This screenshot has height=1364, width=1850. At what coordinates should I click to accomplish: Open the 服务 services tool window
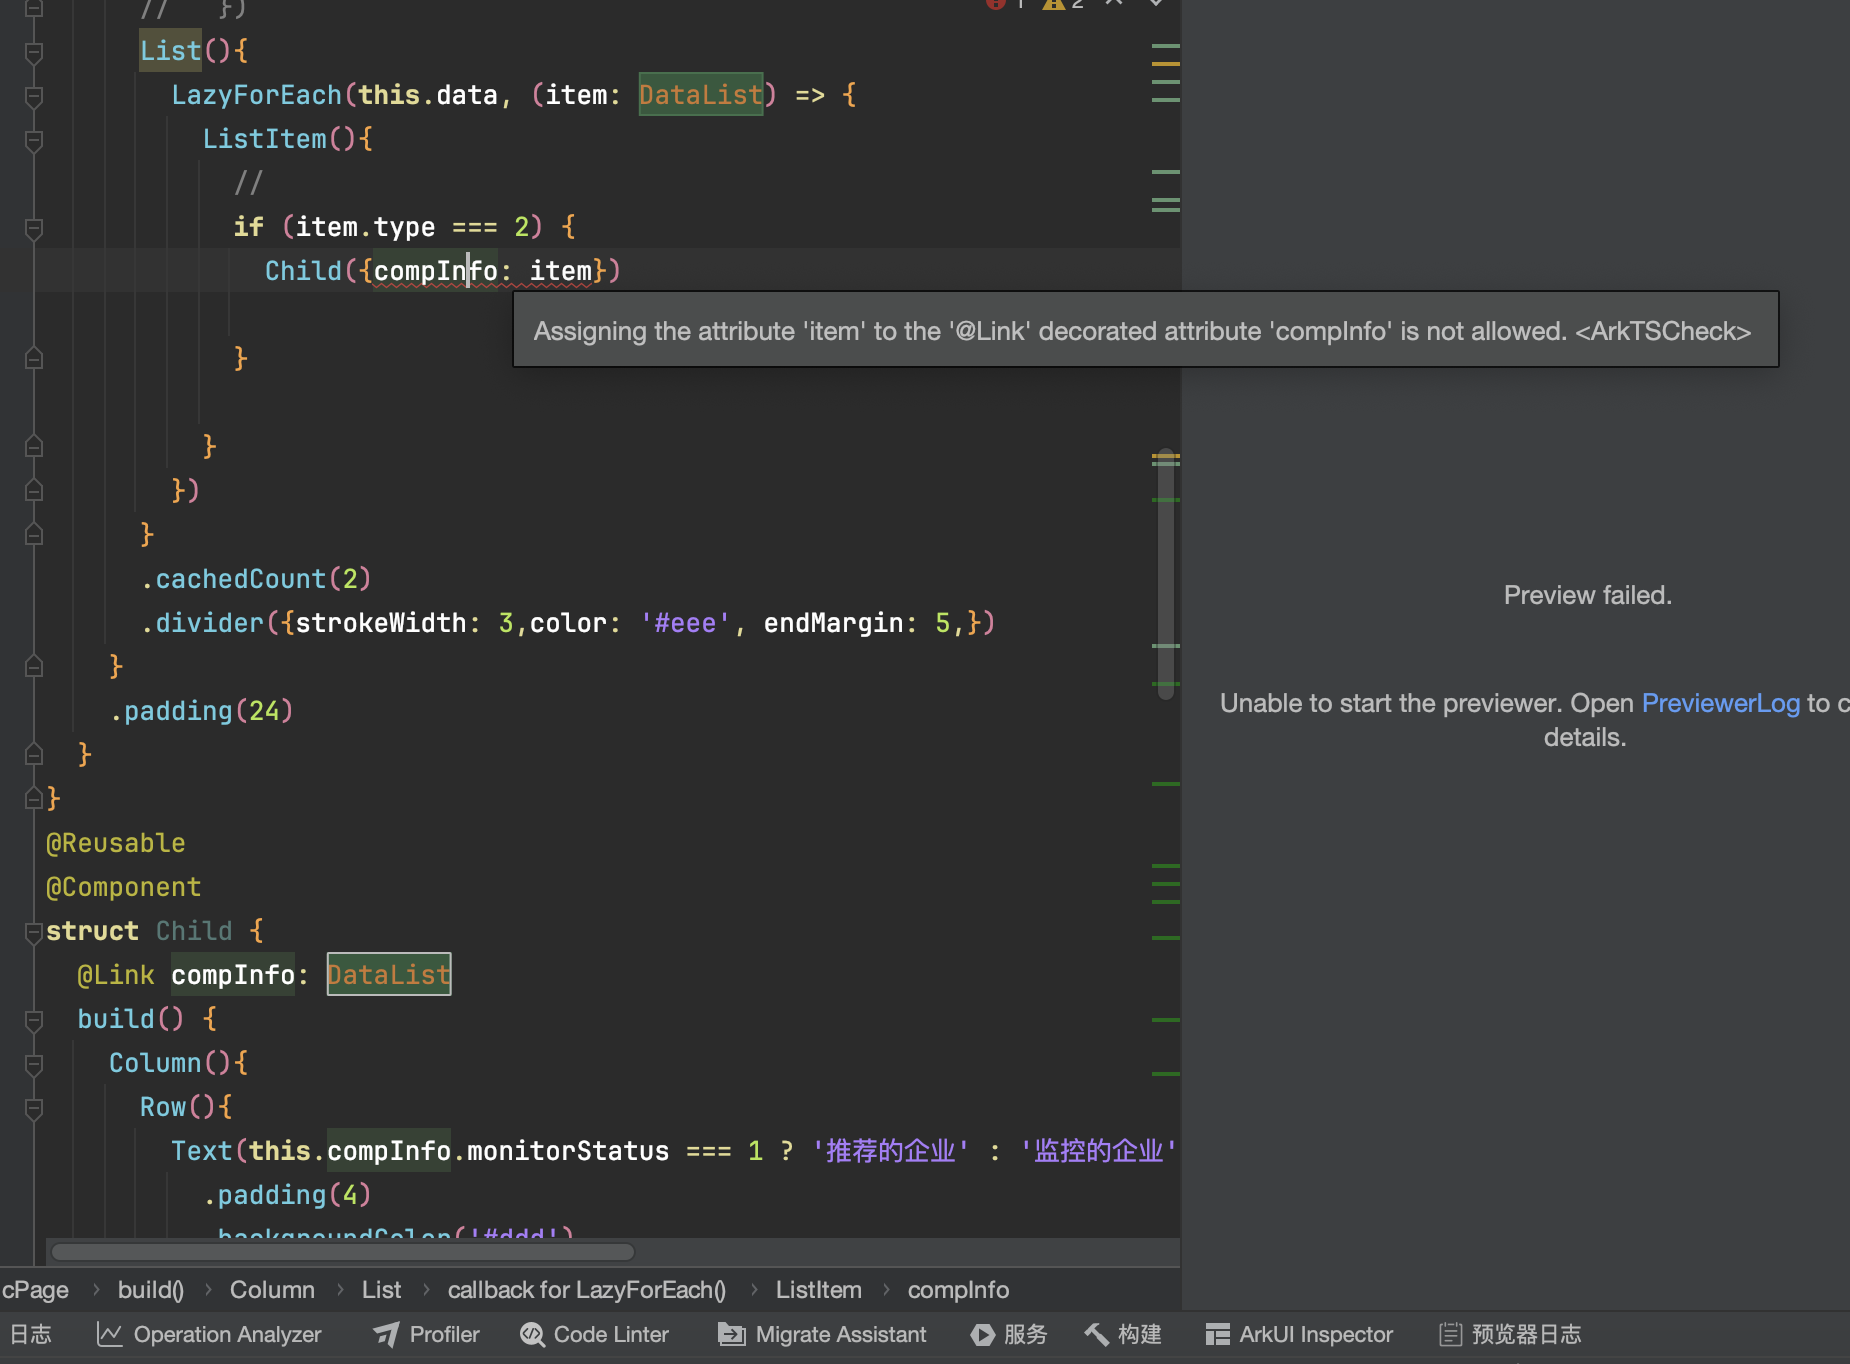click(x=1009, y=1334)
